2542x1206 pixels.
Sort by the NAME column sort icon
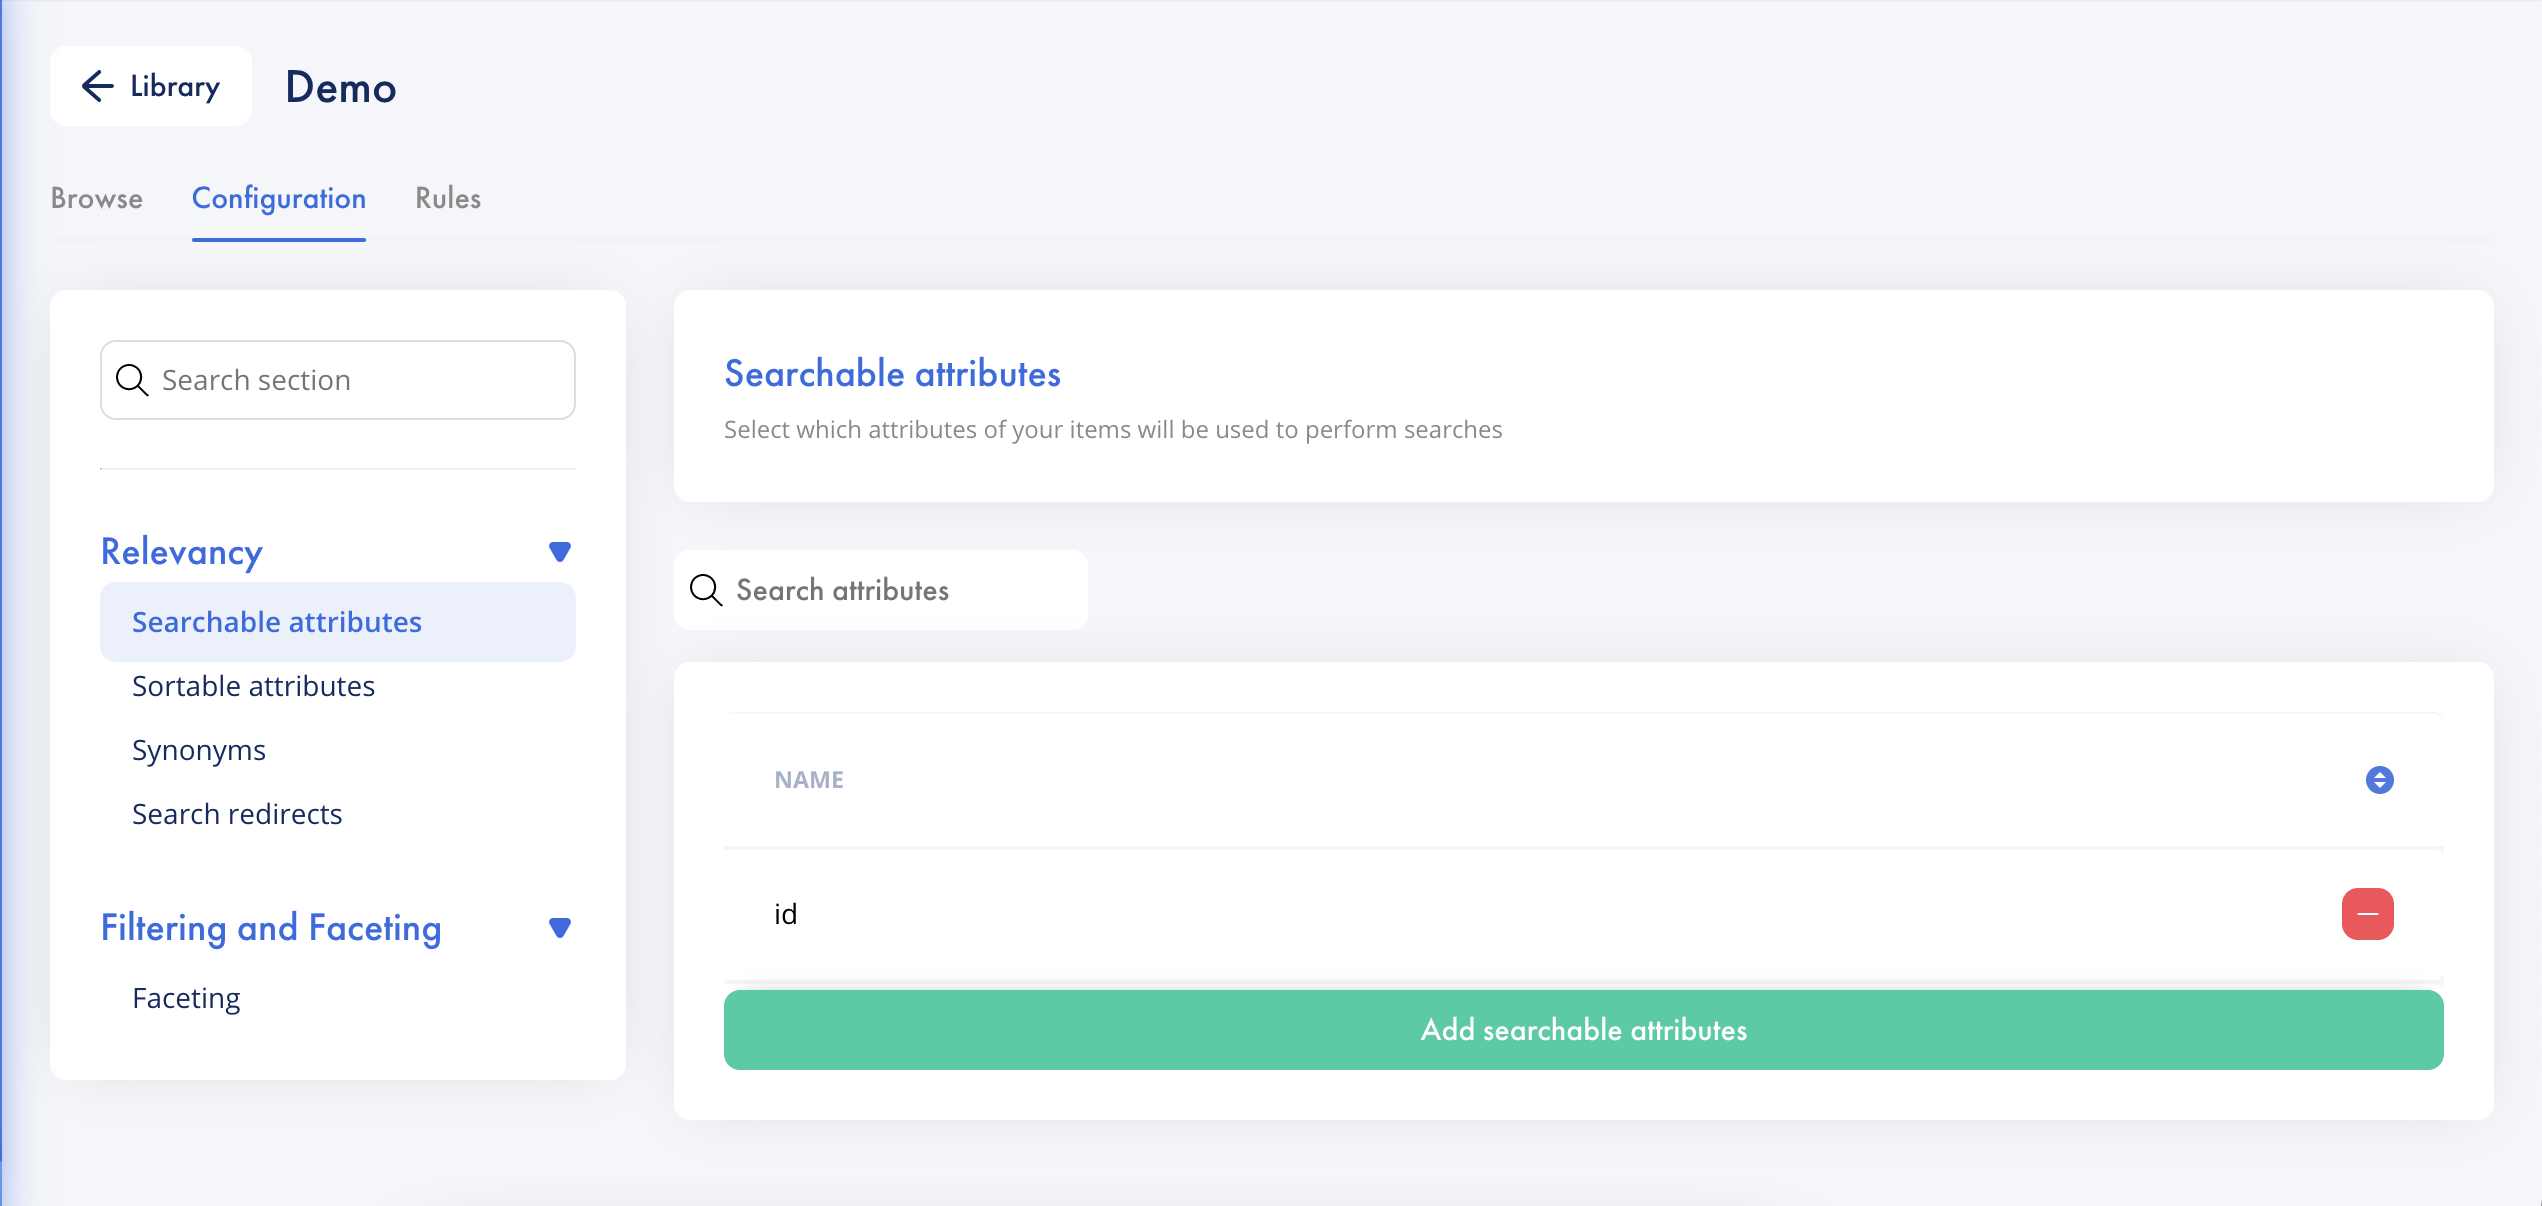tap(2379, 780)
